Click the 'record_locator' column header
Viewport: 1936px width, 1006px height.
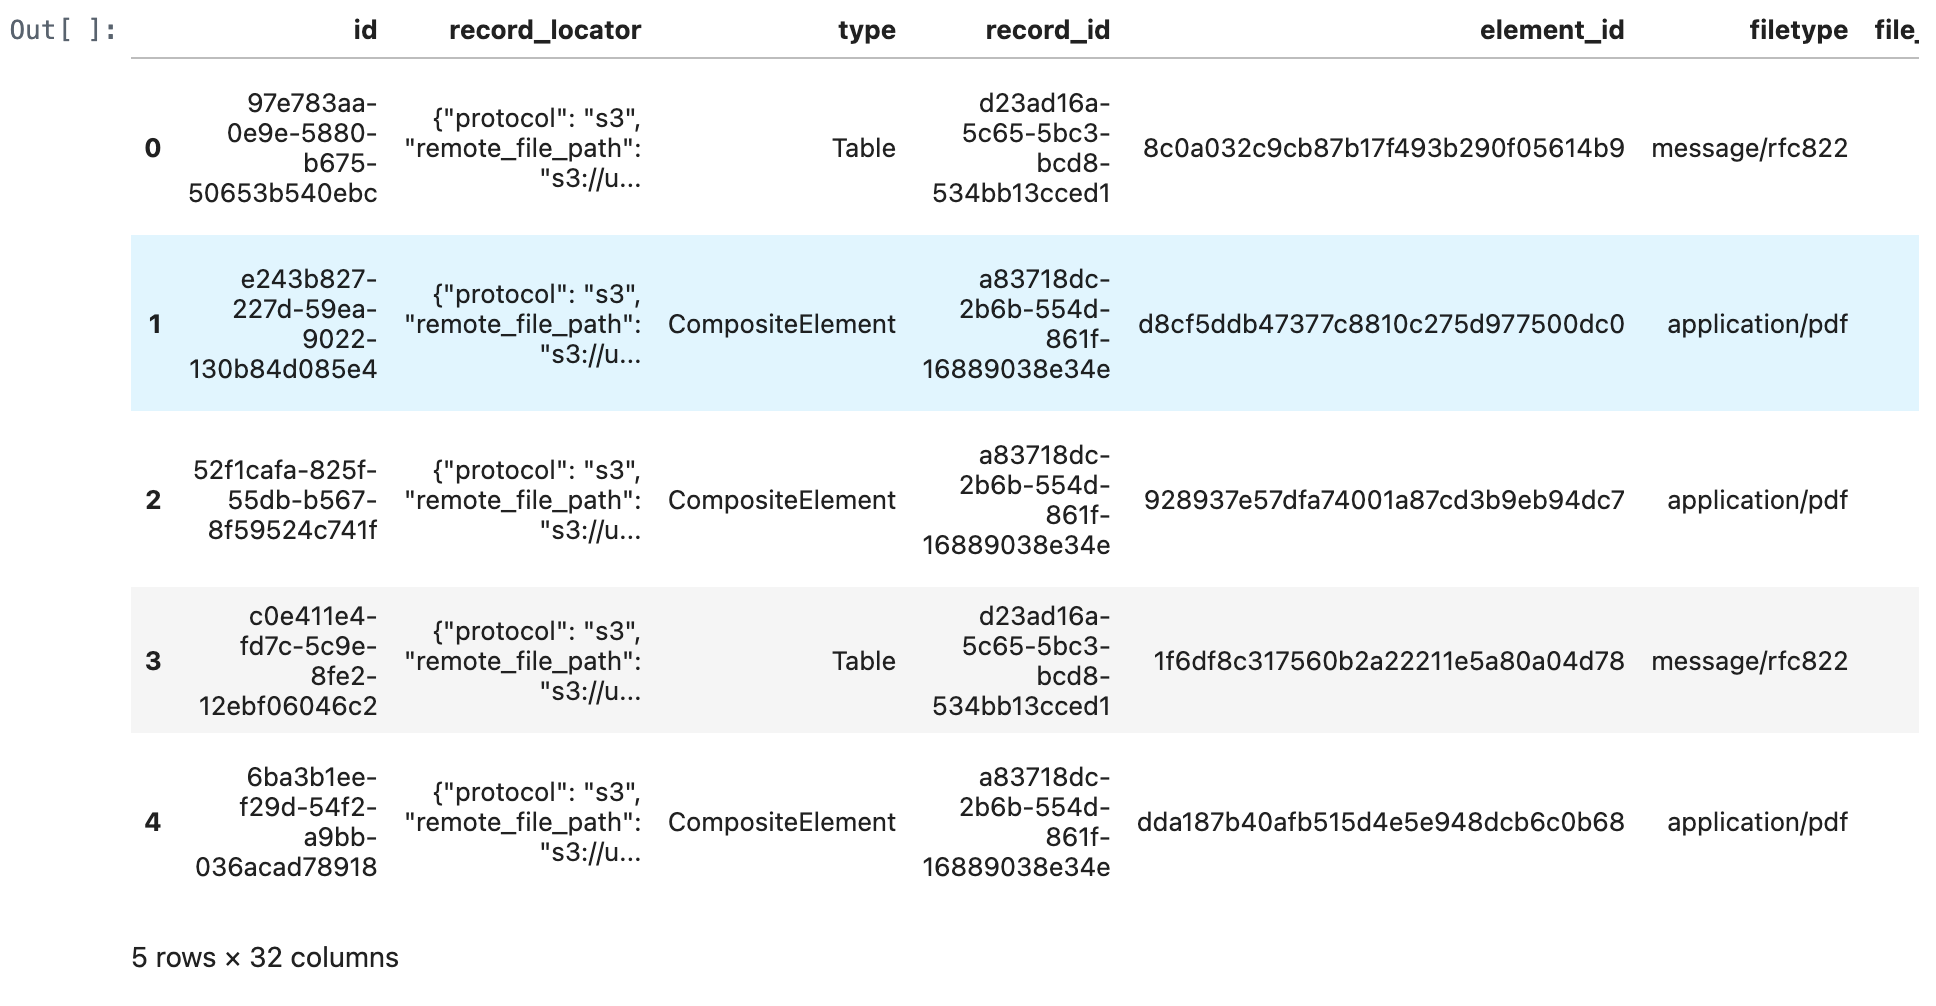click(x=544, y=30)
